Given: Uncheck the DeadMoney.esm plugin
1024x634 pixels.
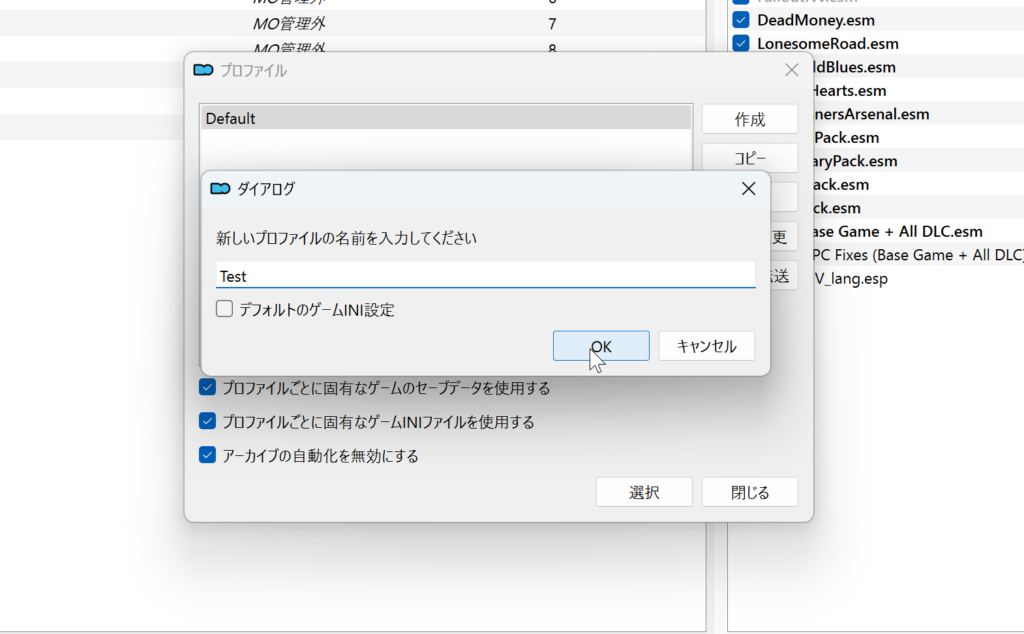Looking at the screenshot, I should pyautogui.click(x=741, y=20).
